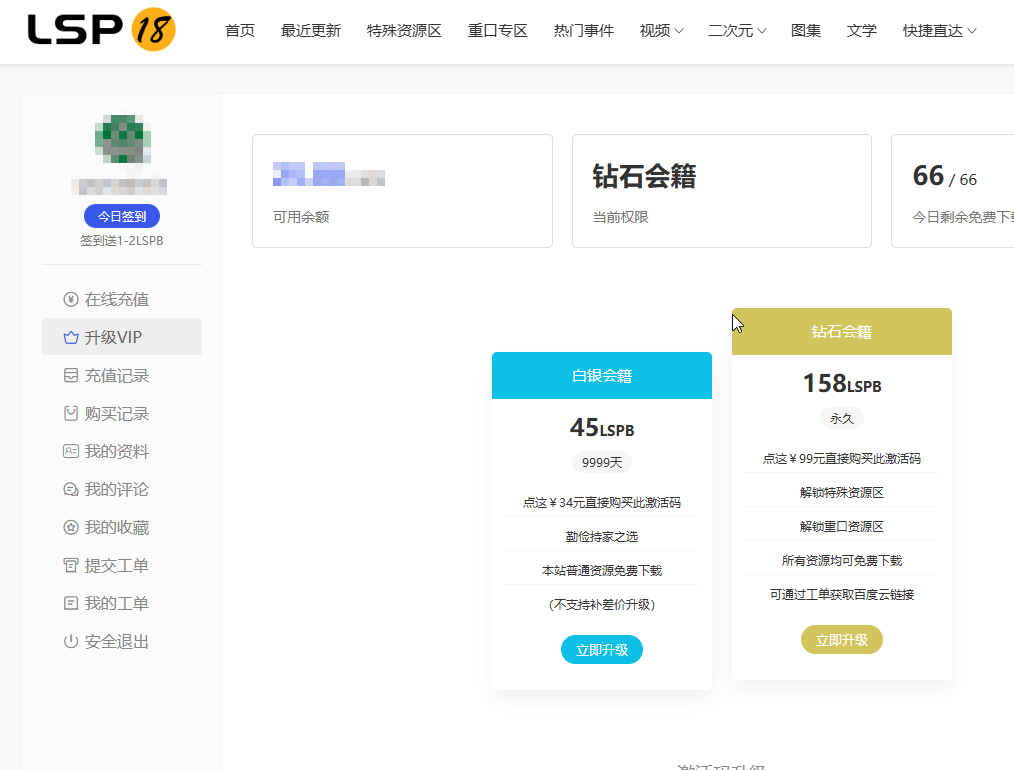The width and height of the screenshot is (1014, 770).
Task: Open 我的资料 in the sidebar
Action: pos(122,451)
